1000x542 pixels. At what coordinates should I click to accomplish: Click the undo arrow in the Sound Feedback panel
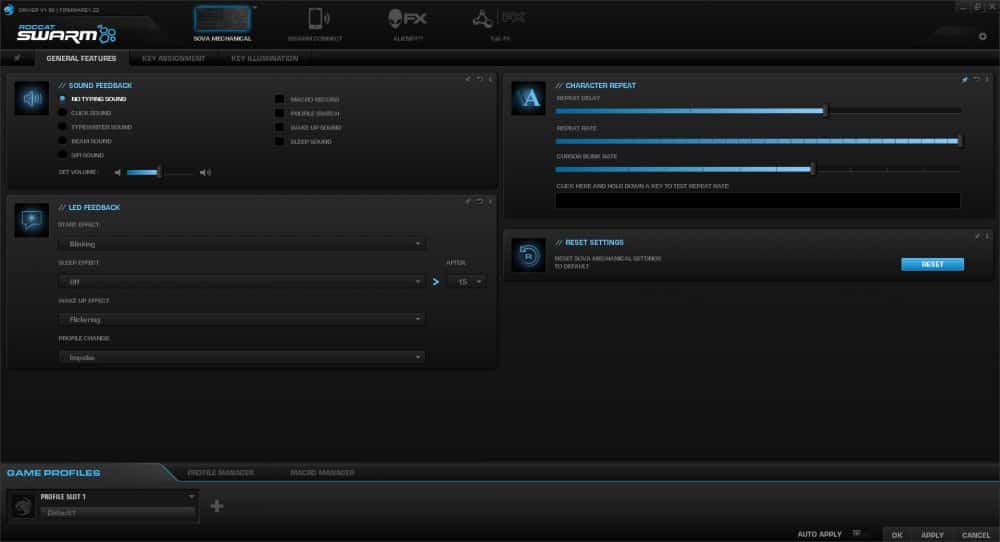[480, 79]
